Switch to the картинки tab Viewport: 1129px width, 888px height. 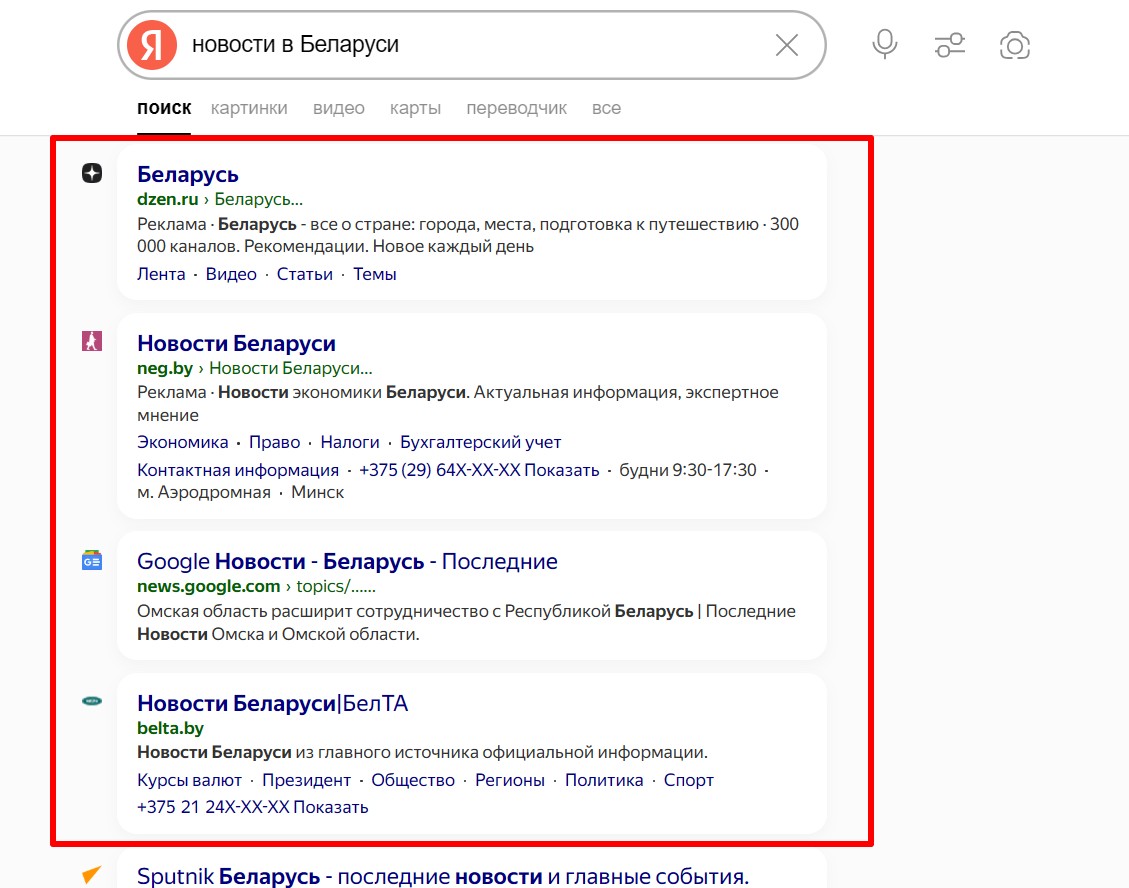249,108
